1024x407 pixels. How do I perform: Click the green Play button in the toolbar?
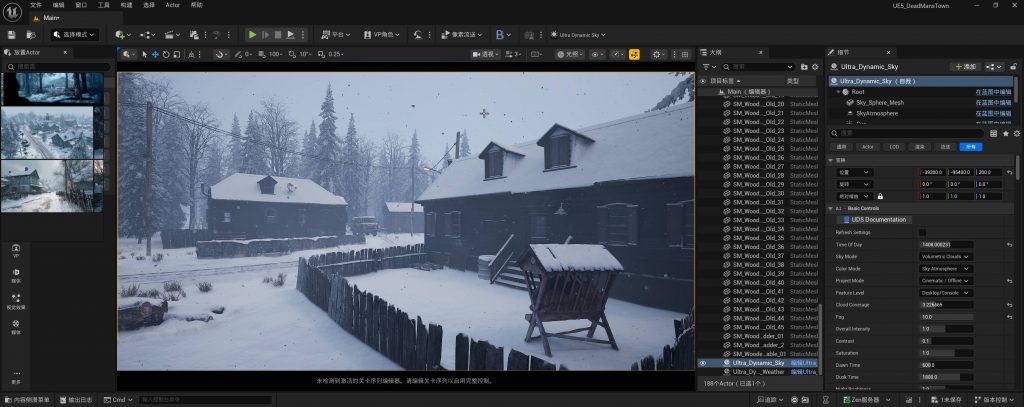(x=253, y=34)
